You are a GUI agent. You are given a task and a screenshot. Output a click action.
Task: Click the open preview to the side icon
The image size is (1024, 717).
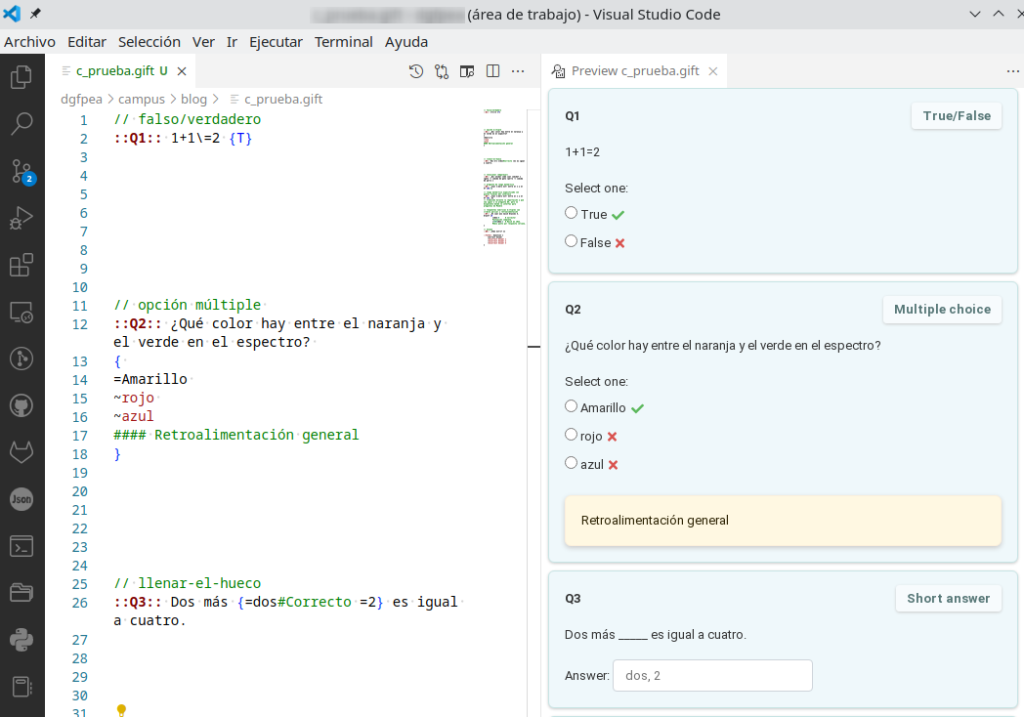click(467, 71)
